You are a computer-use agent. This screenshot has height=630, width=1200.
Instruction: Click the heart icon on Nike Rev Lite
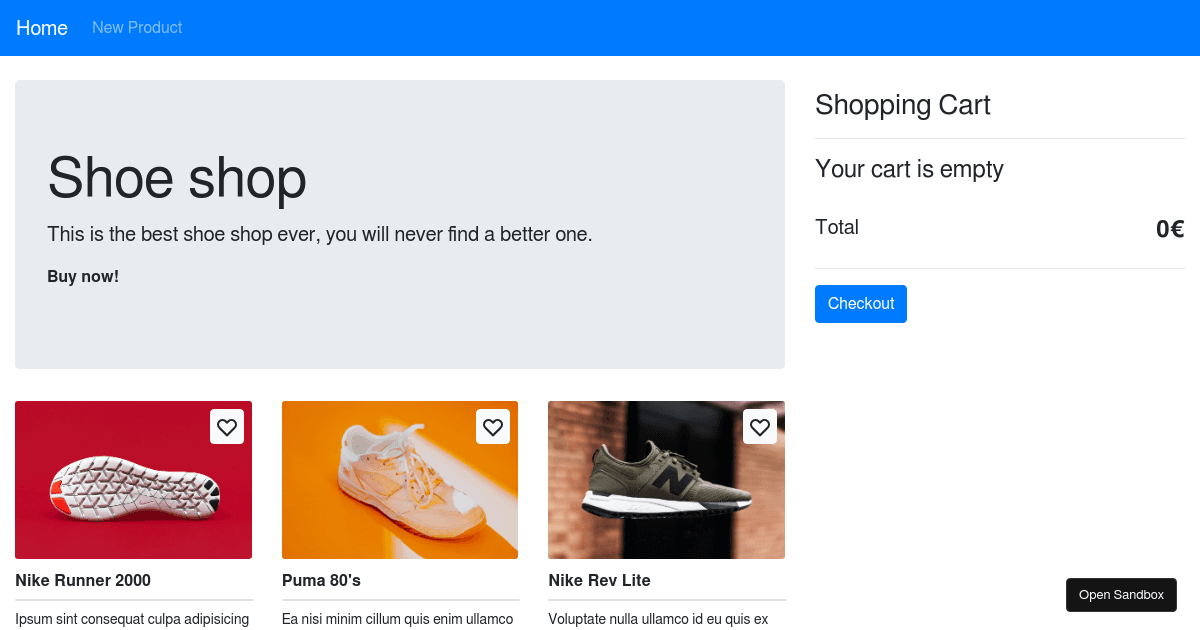click(x=760, y=427)
